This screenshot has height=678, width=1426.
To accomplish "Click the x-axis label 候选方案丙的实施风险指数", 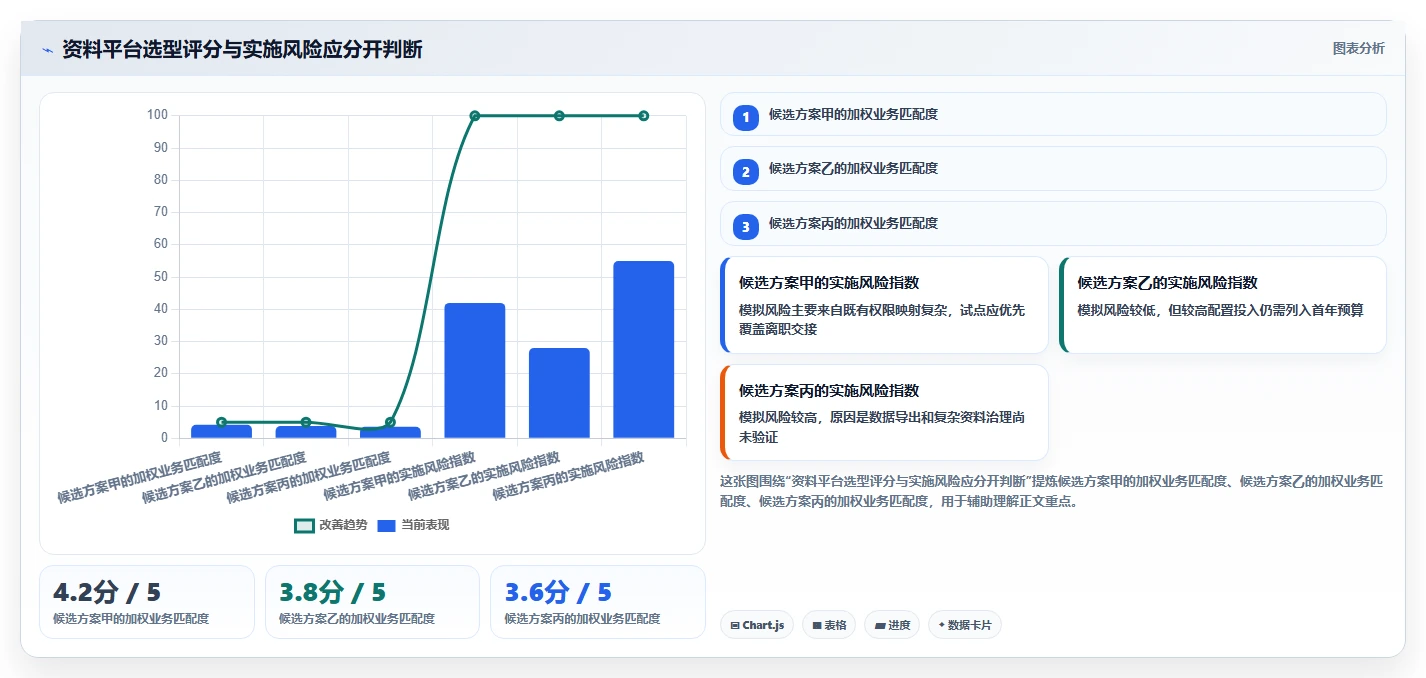I will 568,476.
